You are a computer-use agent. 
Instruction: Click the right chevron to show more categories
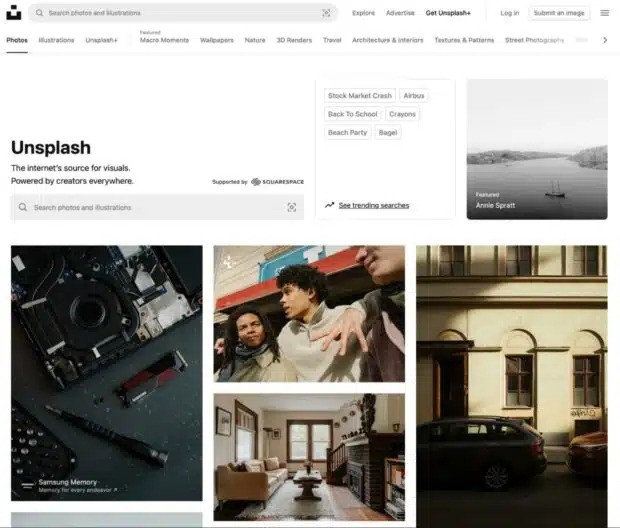tap(605, 40)
